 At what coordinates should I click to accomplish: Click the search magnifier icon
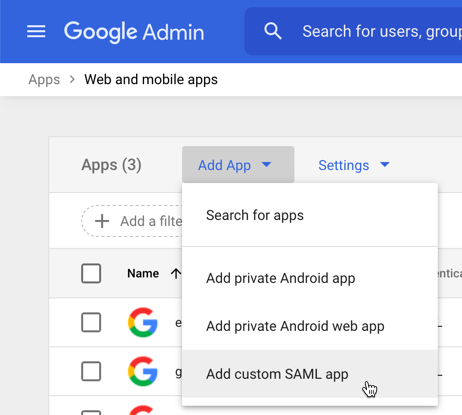pyautogui.click(x=273, y=31)
